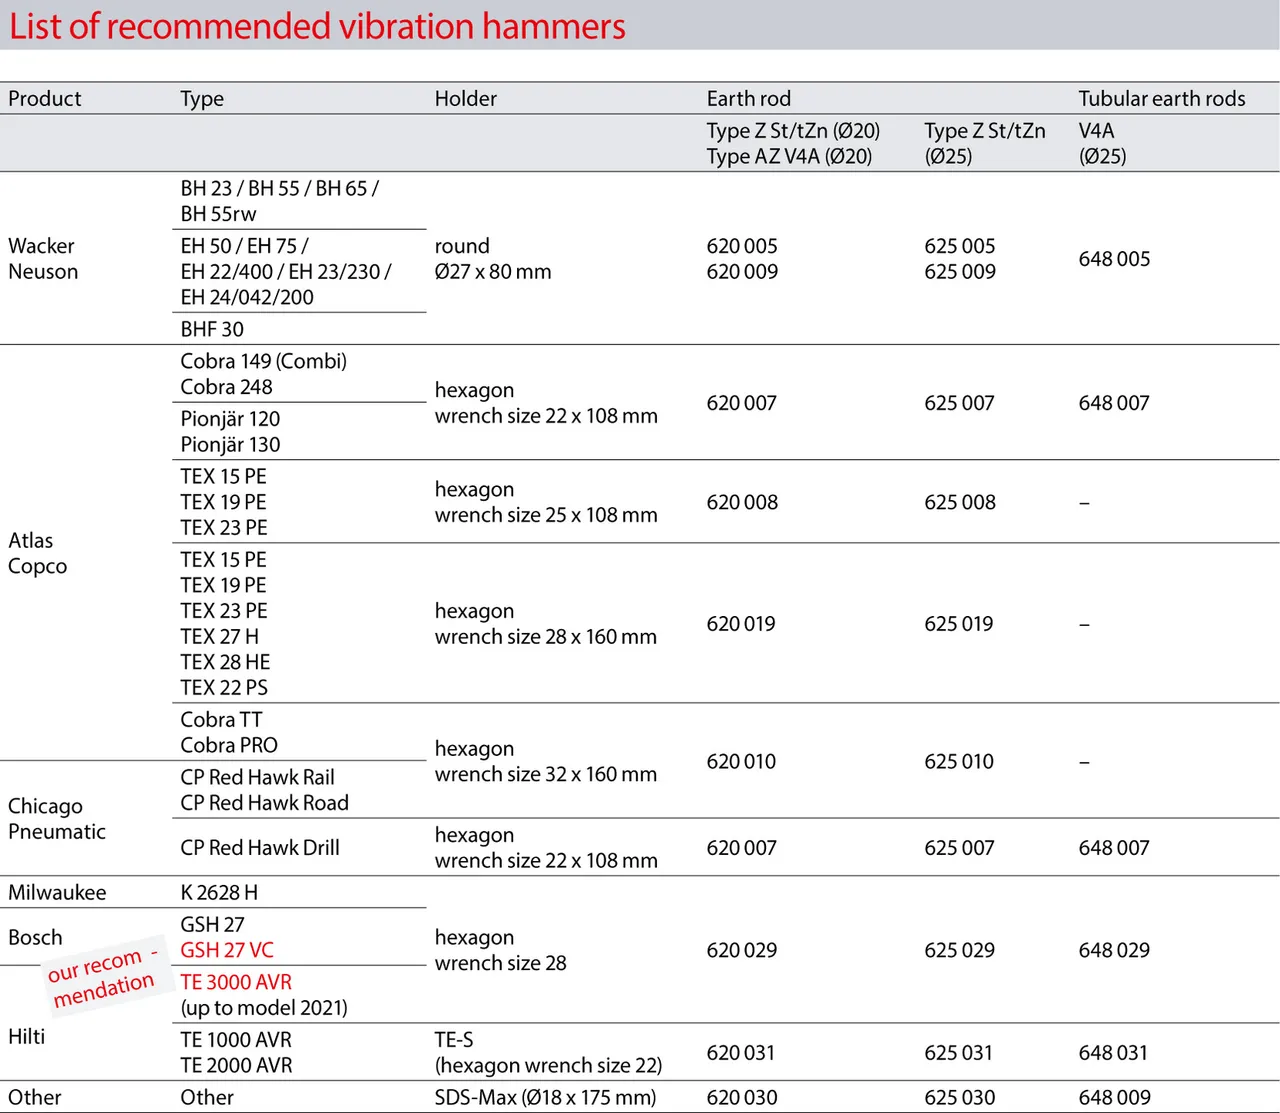This screenshot has height=1113, width=1280.
Task: Select the "SDS-Max (Ø18 x 175 mm)" holder
Action: tap(545, 1097)
